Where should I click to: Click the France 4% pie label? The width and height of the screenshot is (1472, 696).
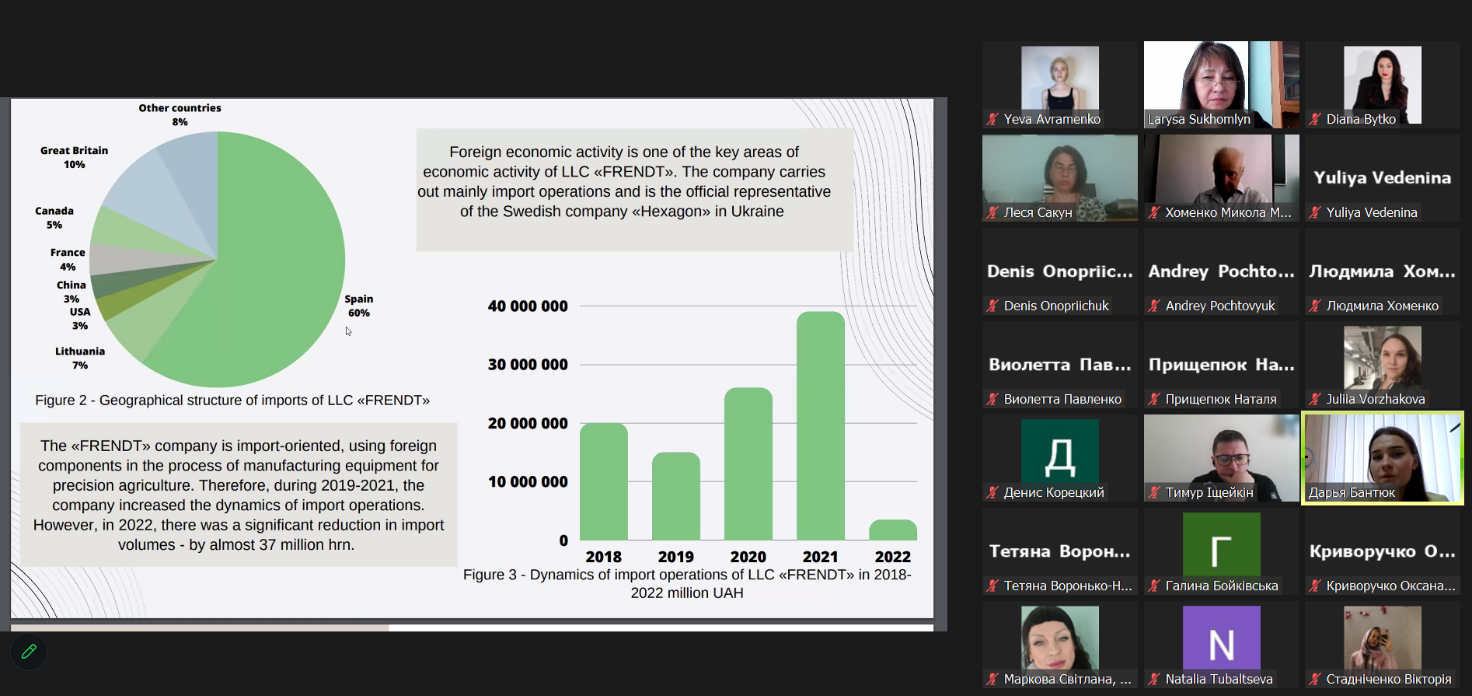pos(68,259)
